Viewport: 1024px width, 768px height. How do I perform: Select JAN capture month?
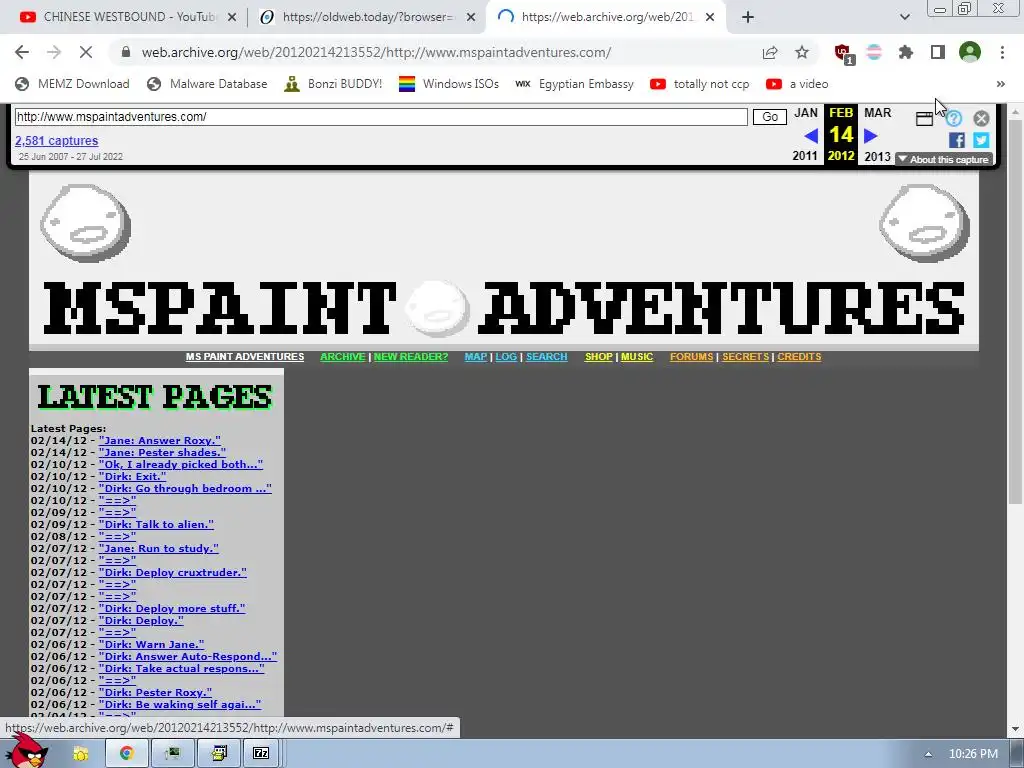(806, 113)
